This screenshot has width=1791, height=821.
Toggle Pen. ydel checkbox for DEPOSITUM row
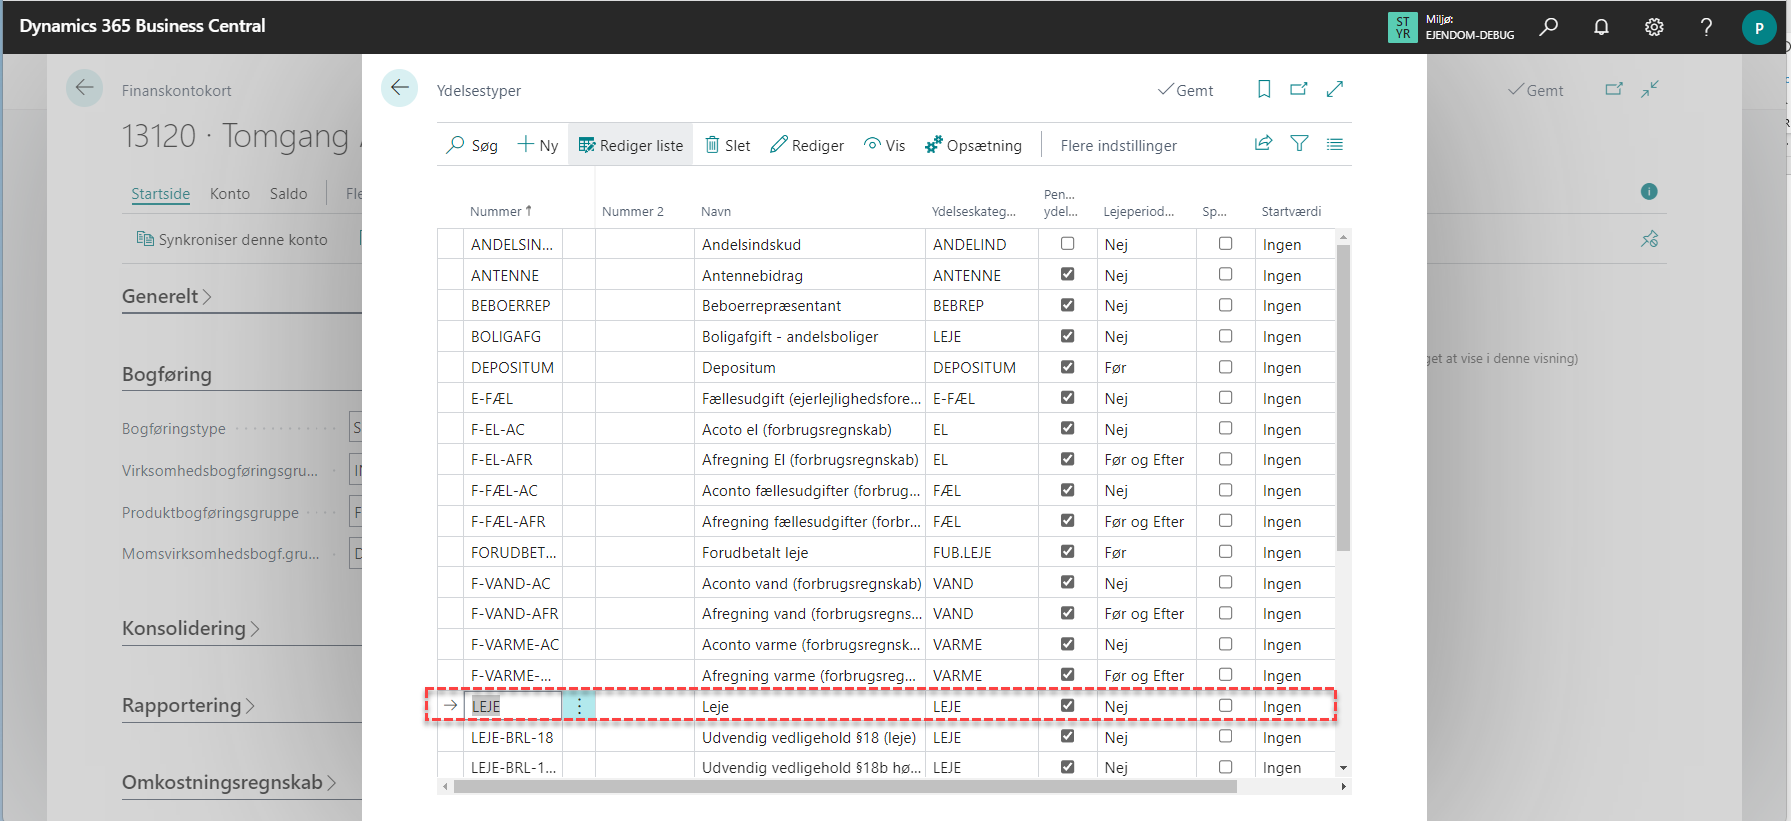[x=1067, y=367]
